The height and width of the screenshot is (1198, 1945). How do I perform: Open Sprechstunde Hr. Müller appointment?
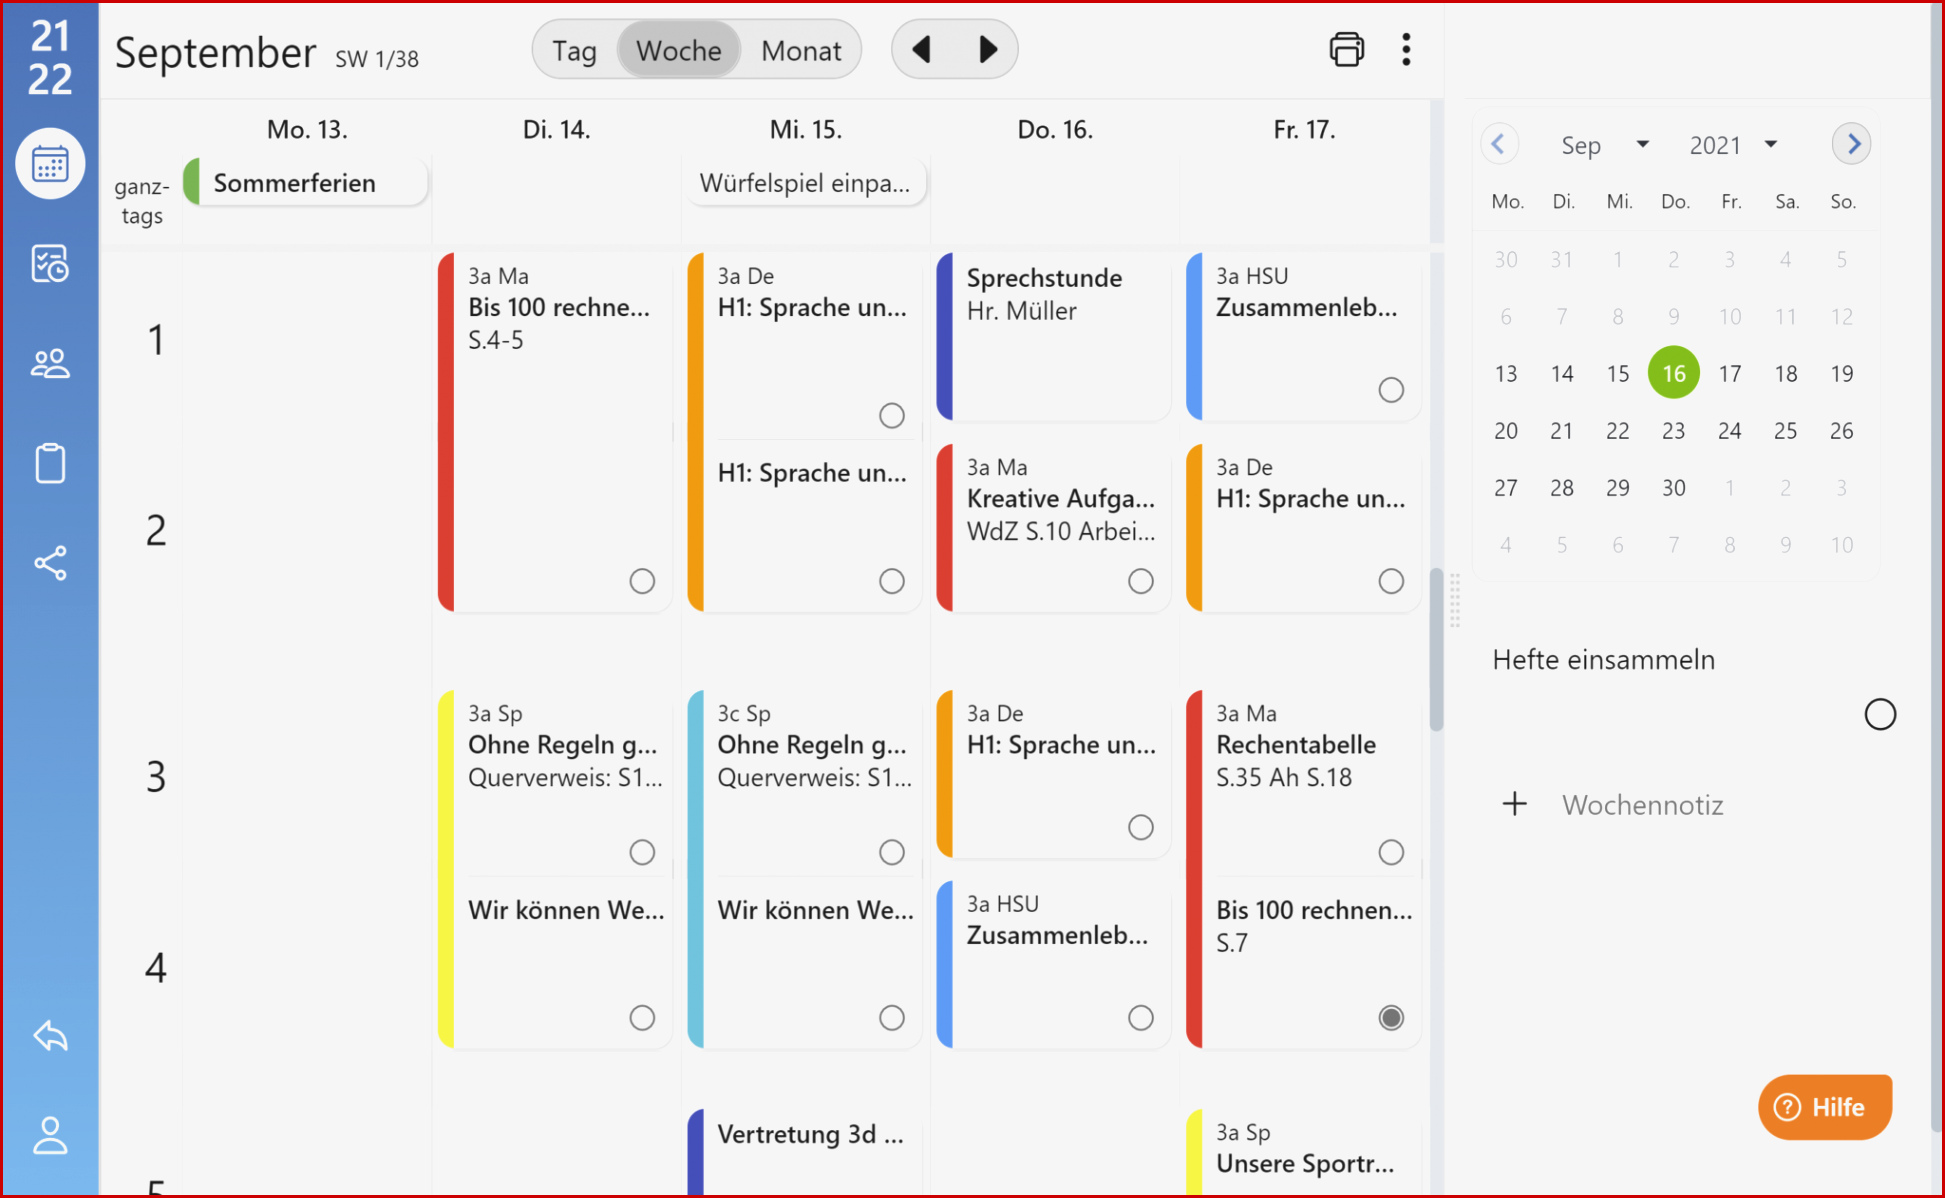click(1054, 336)
